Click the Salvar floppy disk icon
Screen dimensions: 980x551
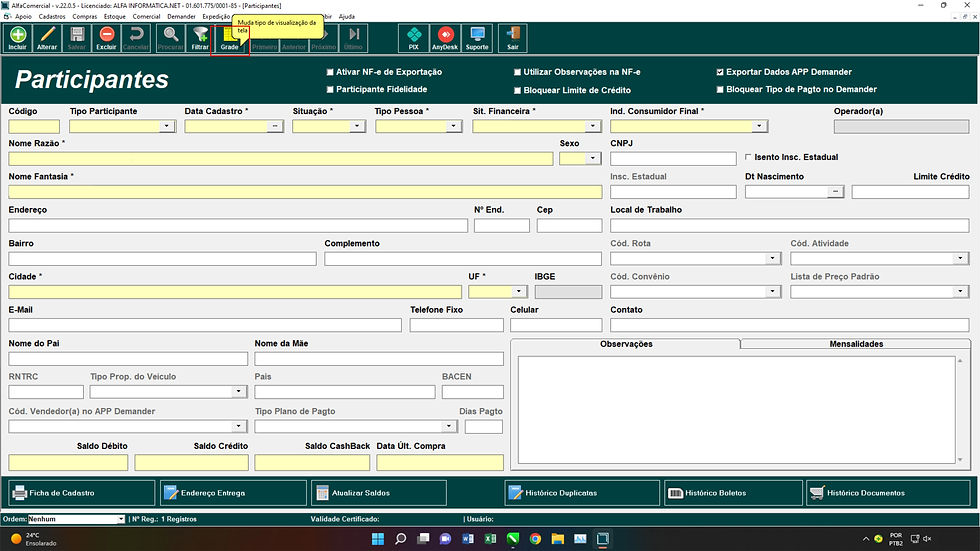(76, 38)
